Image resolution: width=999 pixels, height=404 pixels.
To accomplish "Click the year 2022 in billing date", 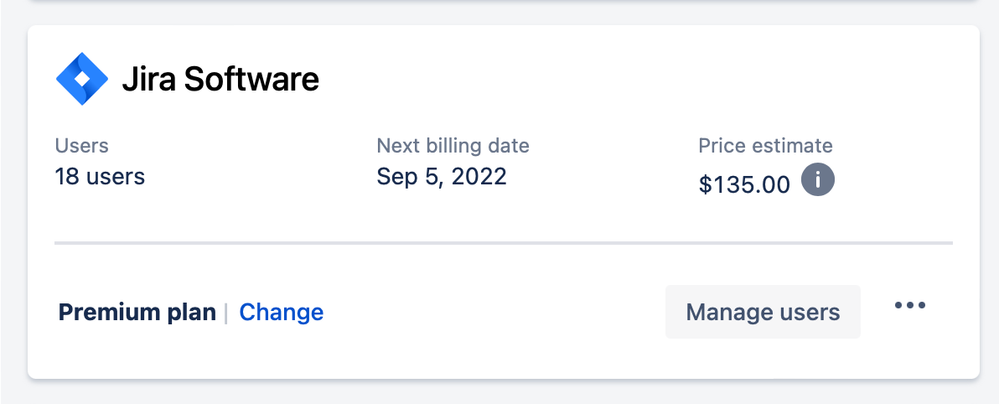I will pos(479,176).
